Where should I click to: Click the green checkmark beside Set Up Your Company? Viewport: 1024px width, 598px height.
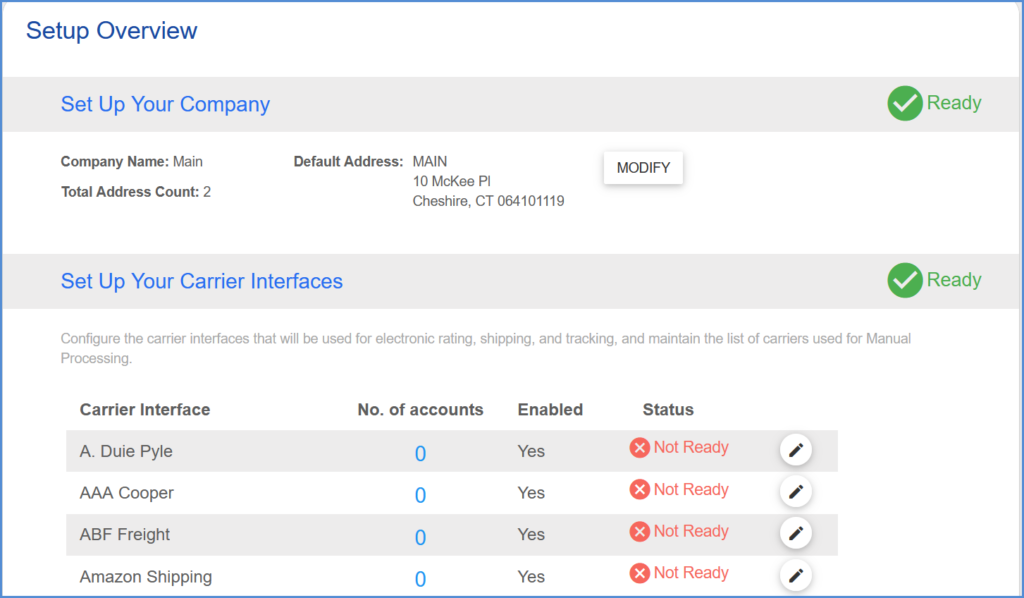tap(904, 103)
